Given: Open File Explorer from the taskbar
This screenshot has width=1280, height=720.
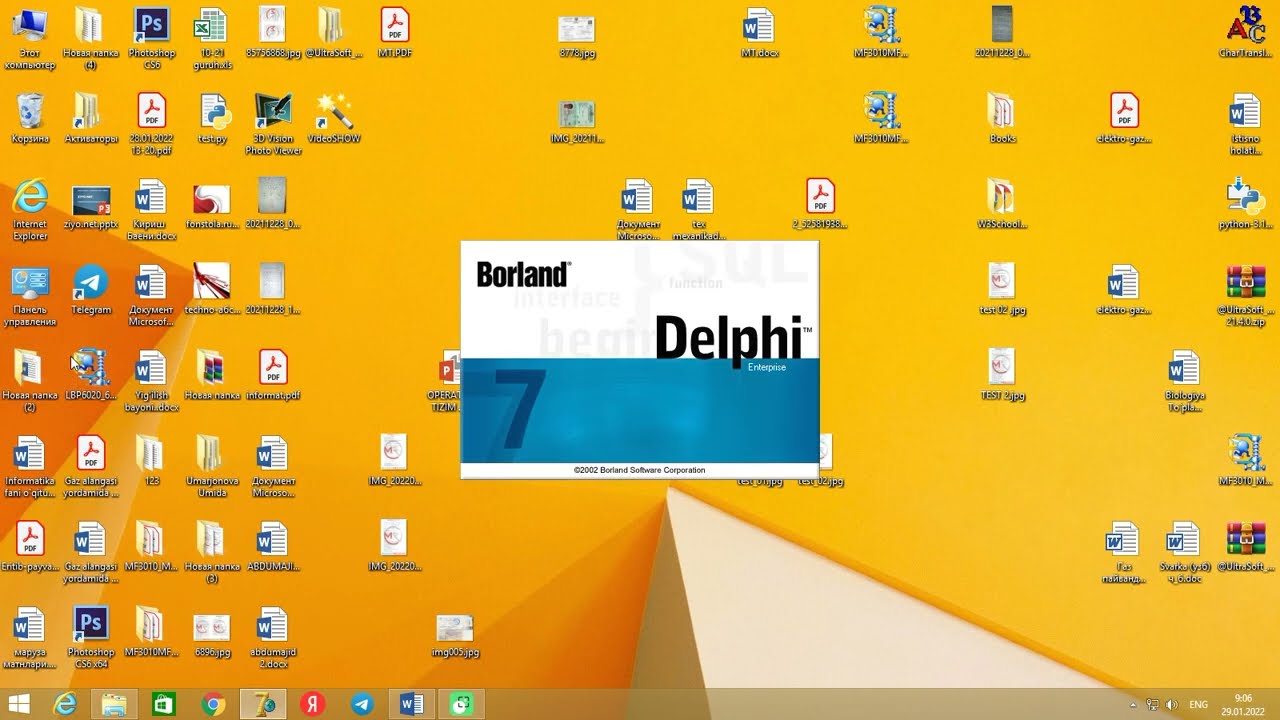Looking at the screenshot, I should 114,704.
